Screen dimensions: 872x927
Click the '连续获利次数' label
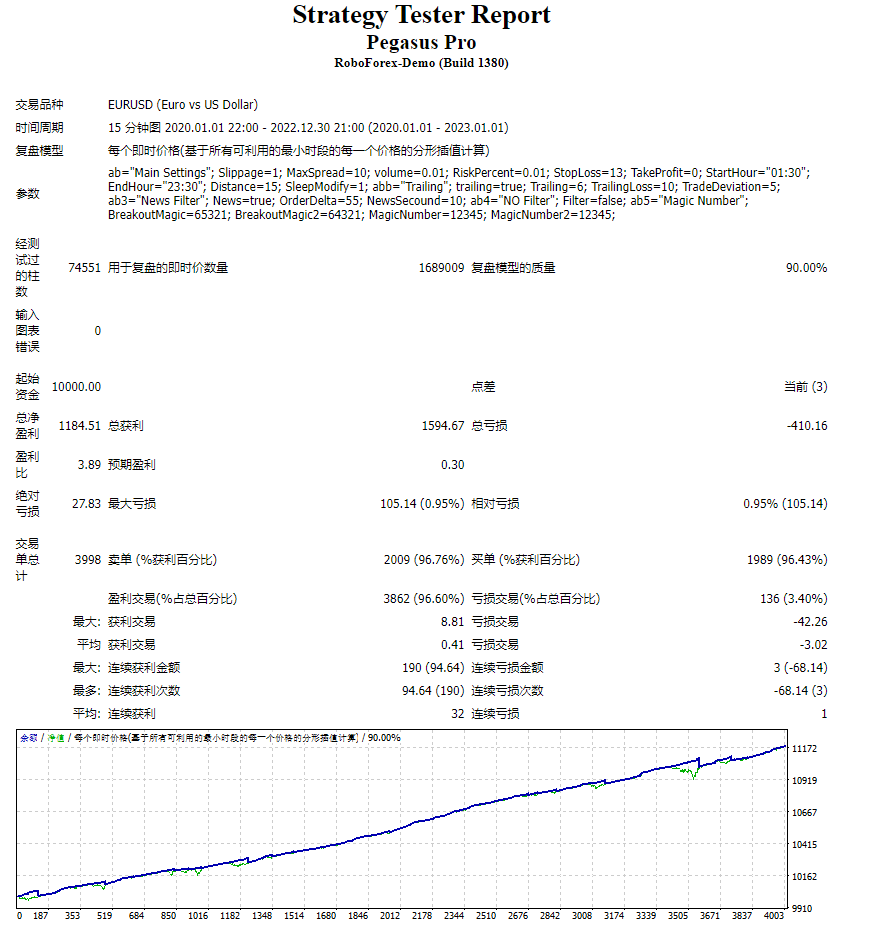click(x=144, y=691)
